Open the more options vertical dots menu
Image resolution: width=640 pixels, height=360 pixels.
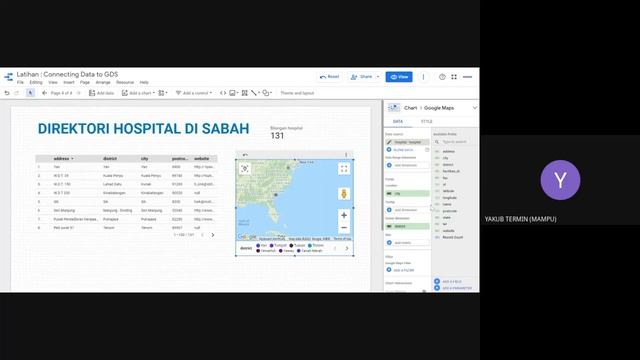coord(423,77)
